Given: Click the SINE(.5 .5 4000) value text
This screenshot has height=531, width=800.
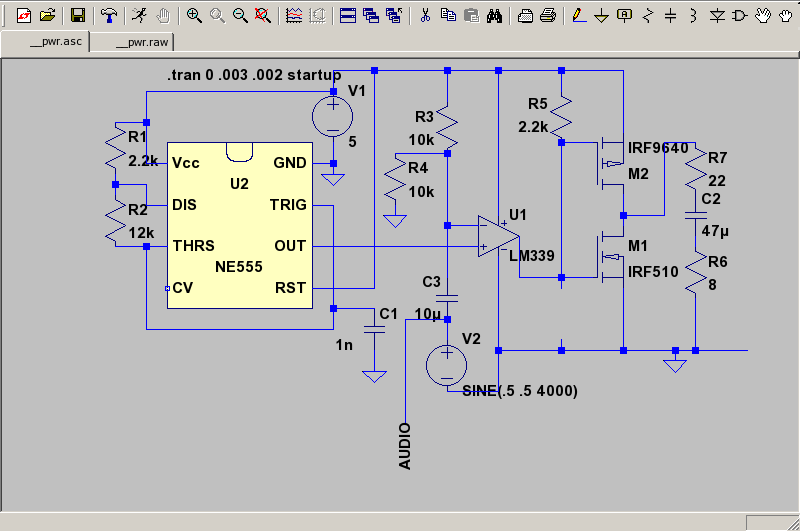Looking at the screenshot, I should (x=519, y=391).
